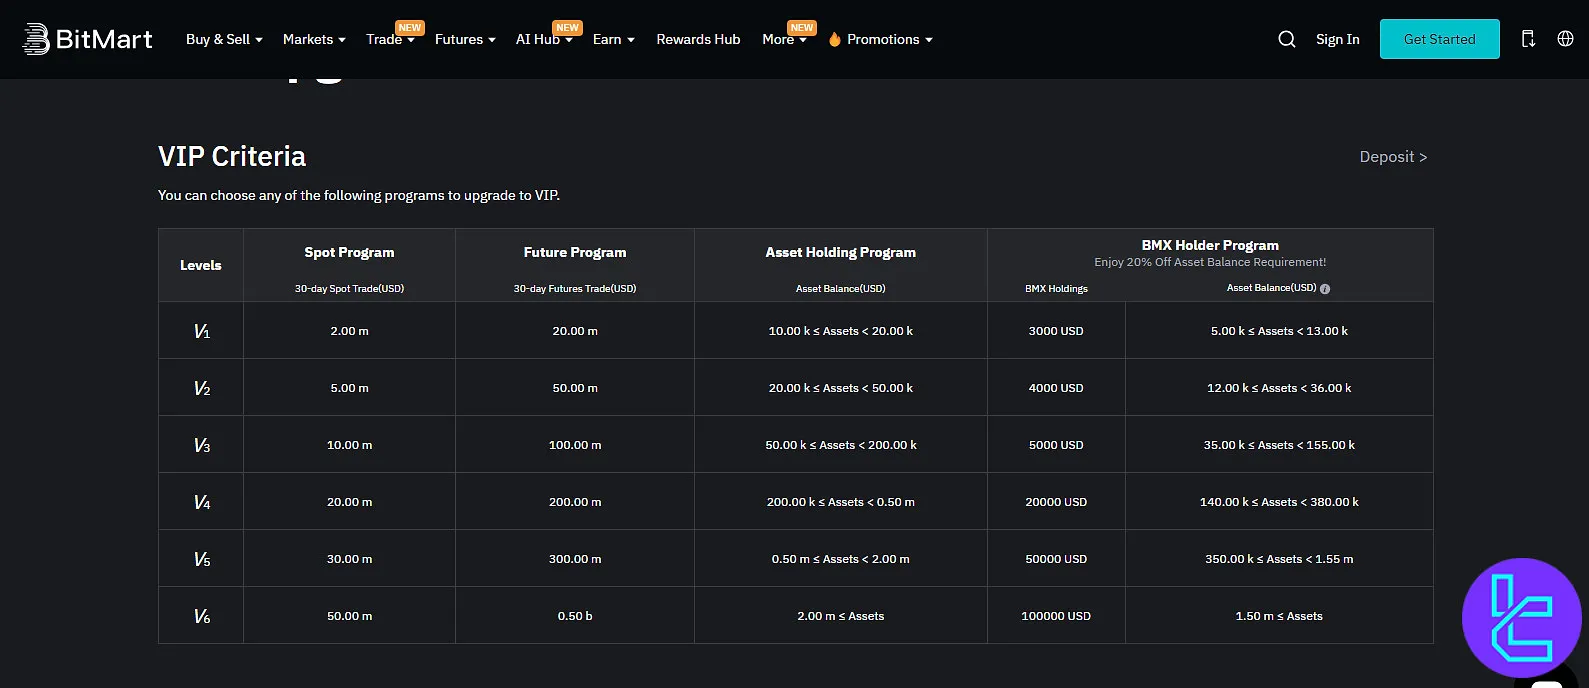Click the BMX Holdings subheader
Image resolution: width=1589 pixels, height=688 pixels.
(x=1056, y=289)
